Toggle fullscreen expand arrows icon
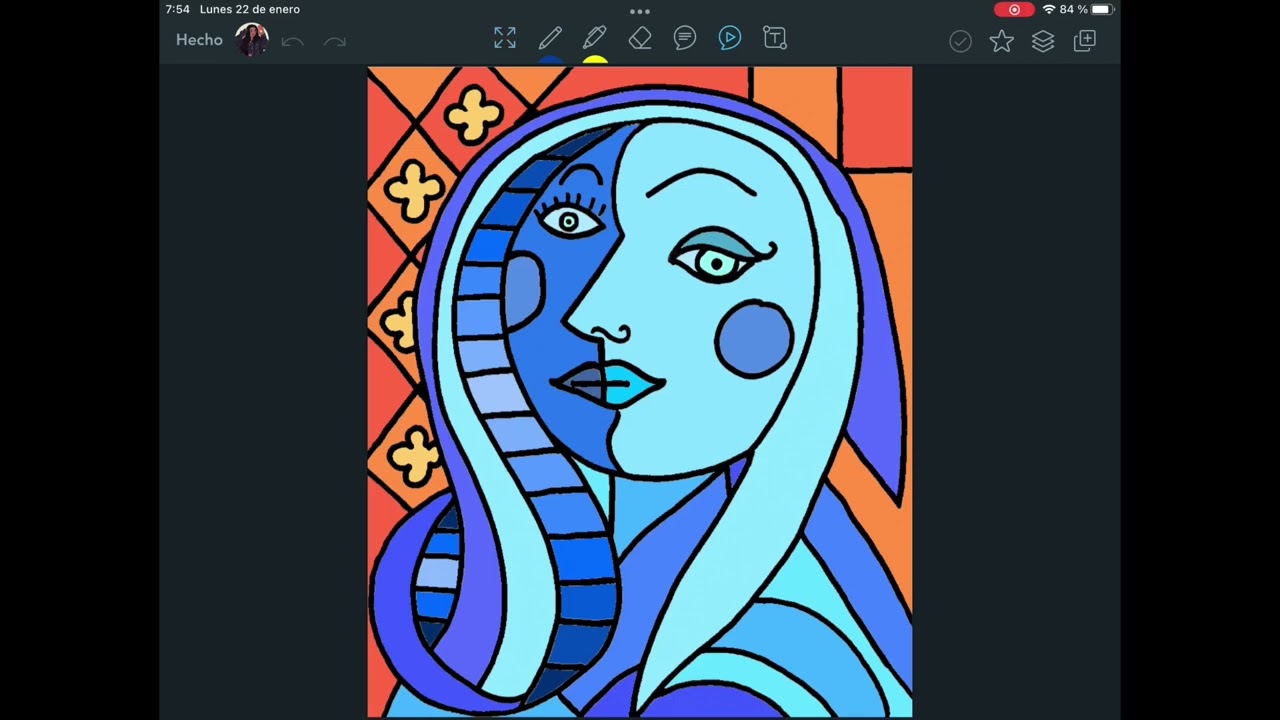This screenshot has height=720, width=1280. 505,38
